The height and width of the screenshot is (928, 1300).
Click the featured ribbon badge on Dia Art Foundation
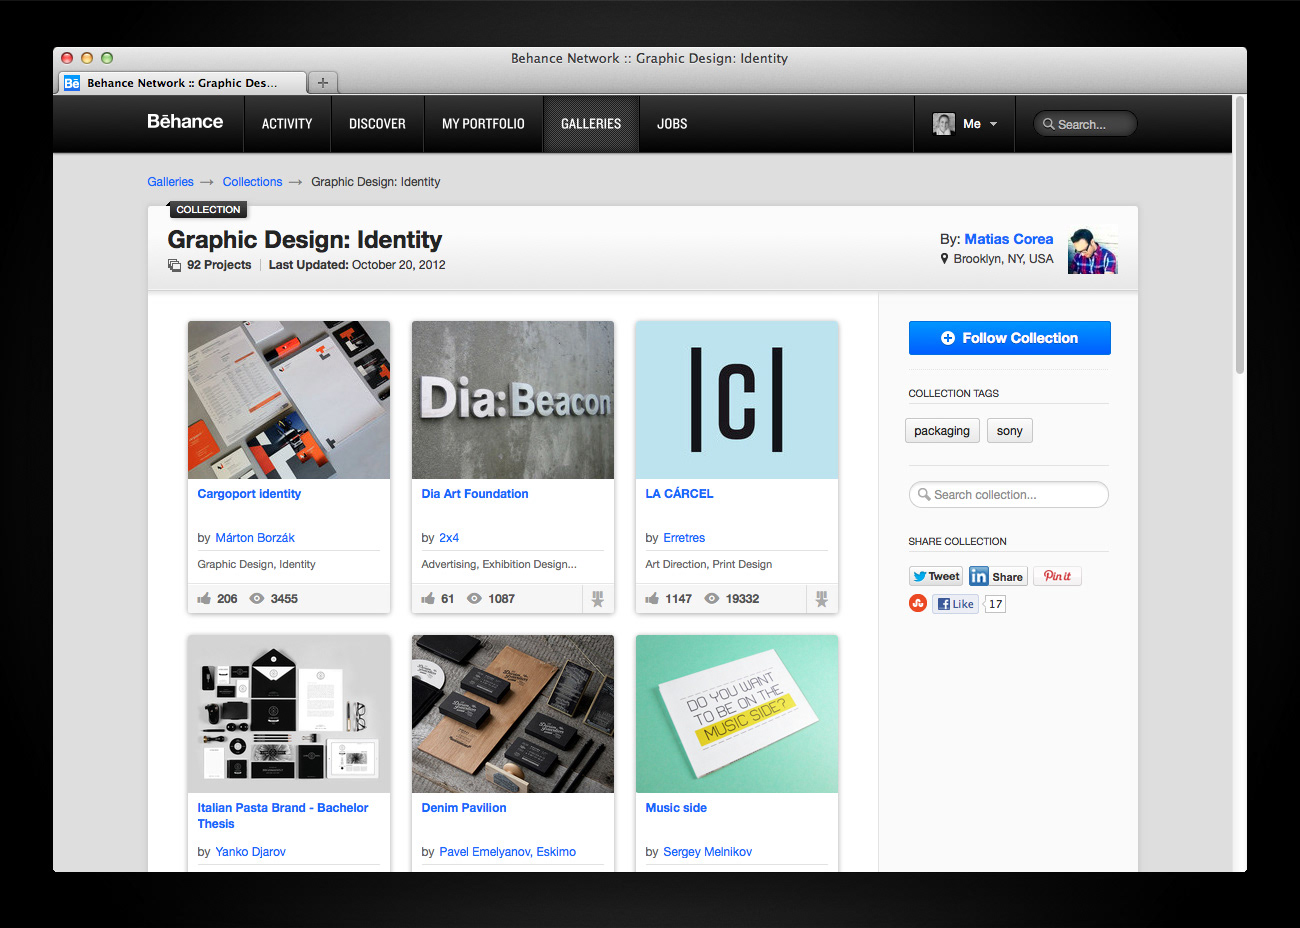coord(597,599)
